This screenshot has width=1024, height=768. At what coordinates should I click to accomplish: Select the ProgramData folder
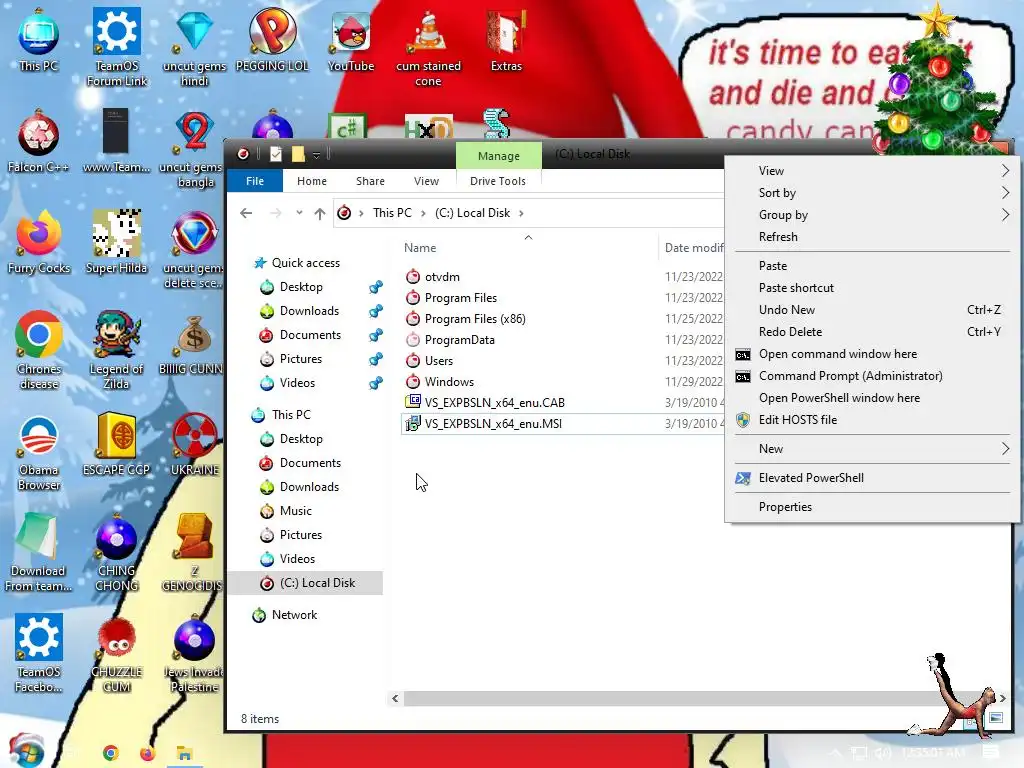click(459, 340)
